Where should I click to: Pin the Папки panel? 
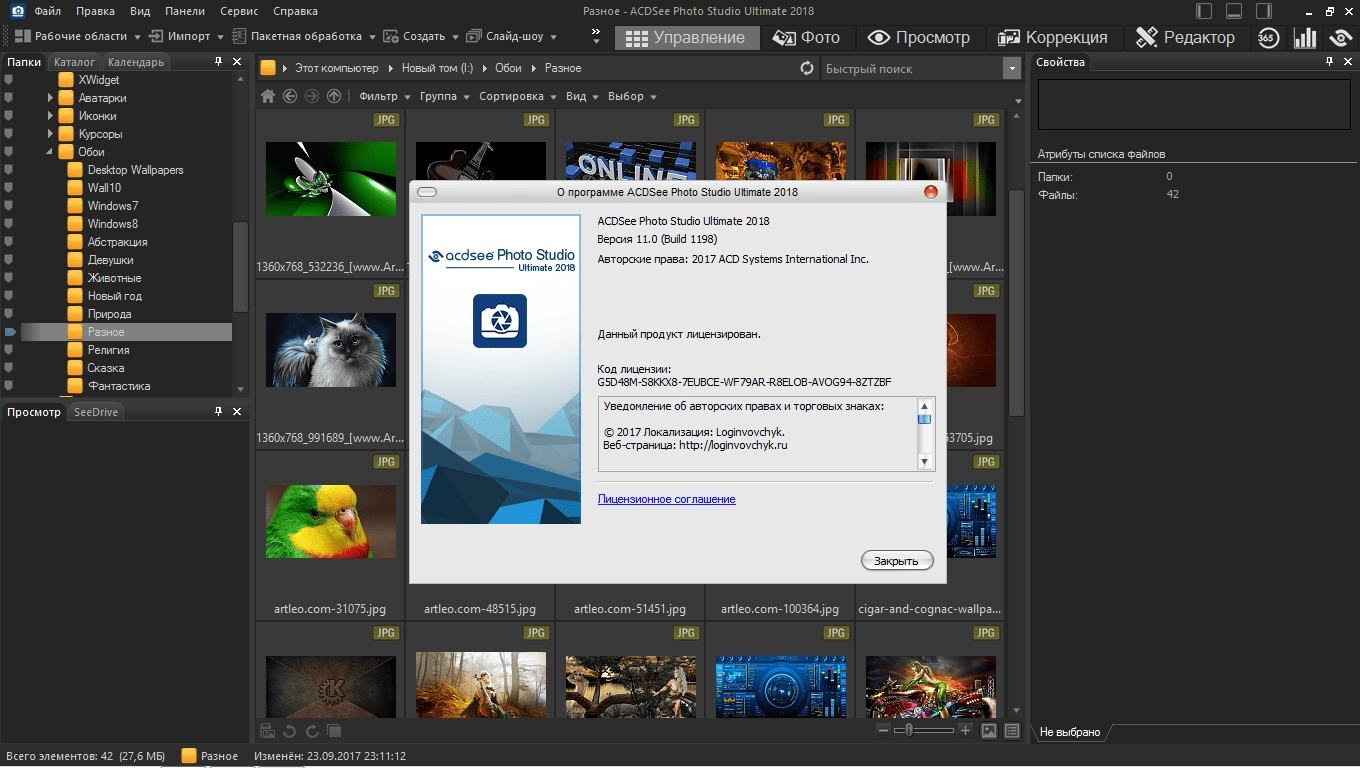click(219, 62)
